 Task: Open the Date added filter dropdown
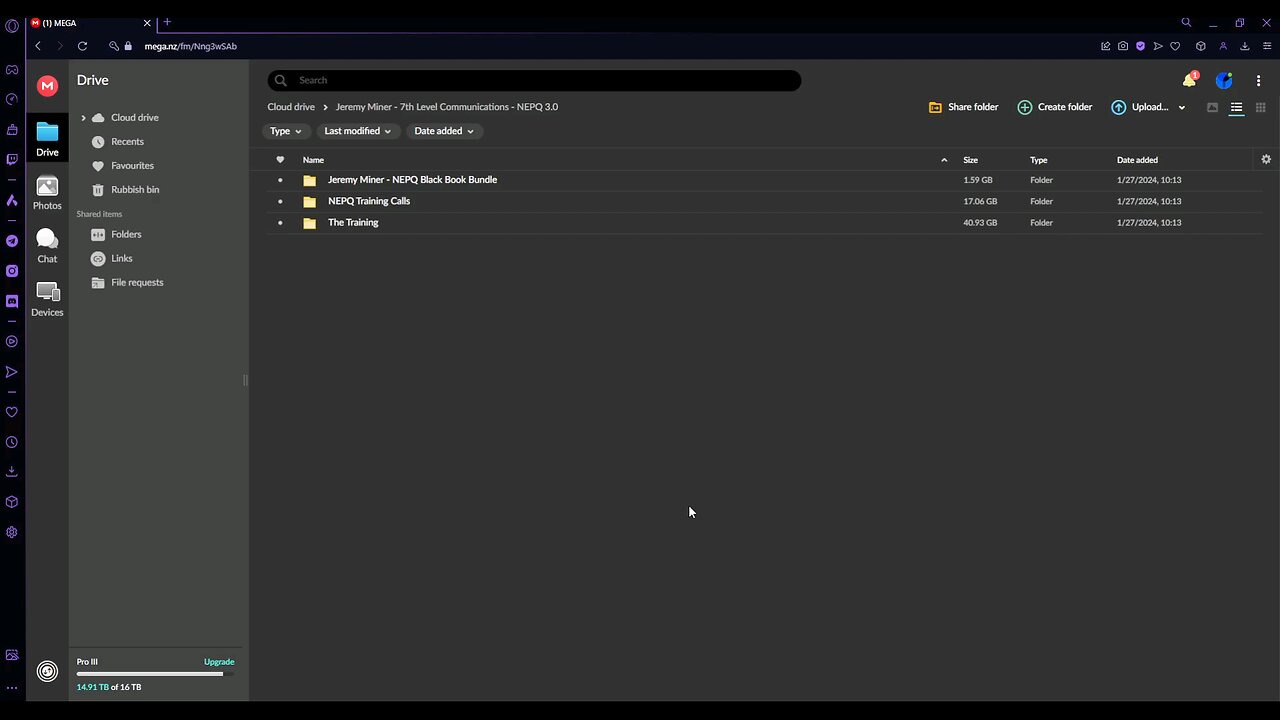click(x=444, y=131)
